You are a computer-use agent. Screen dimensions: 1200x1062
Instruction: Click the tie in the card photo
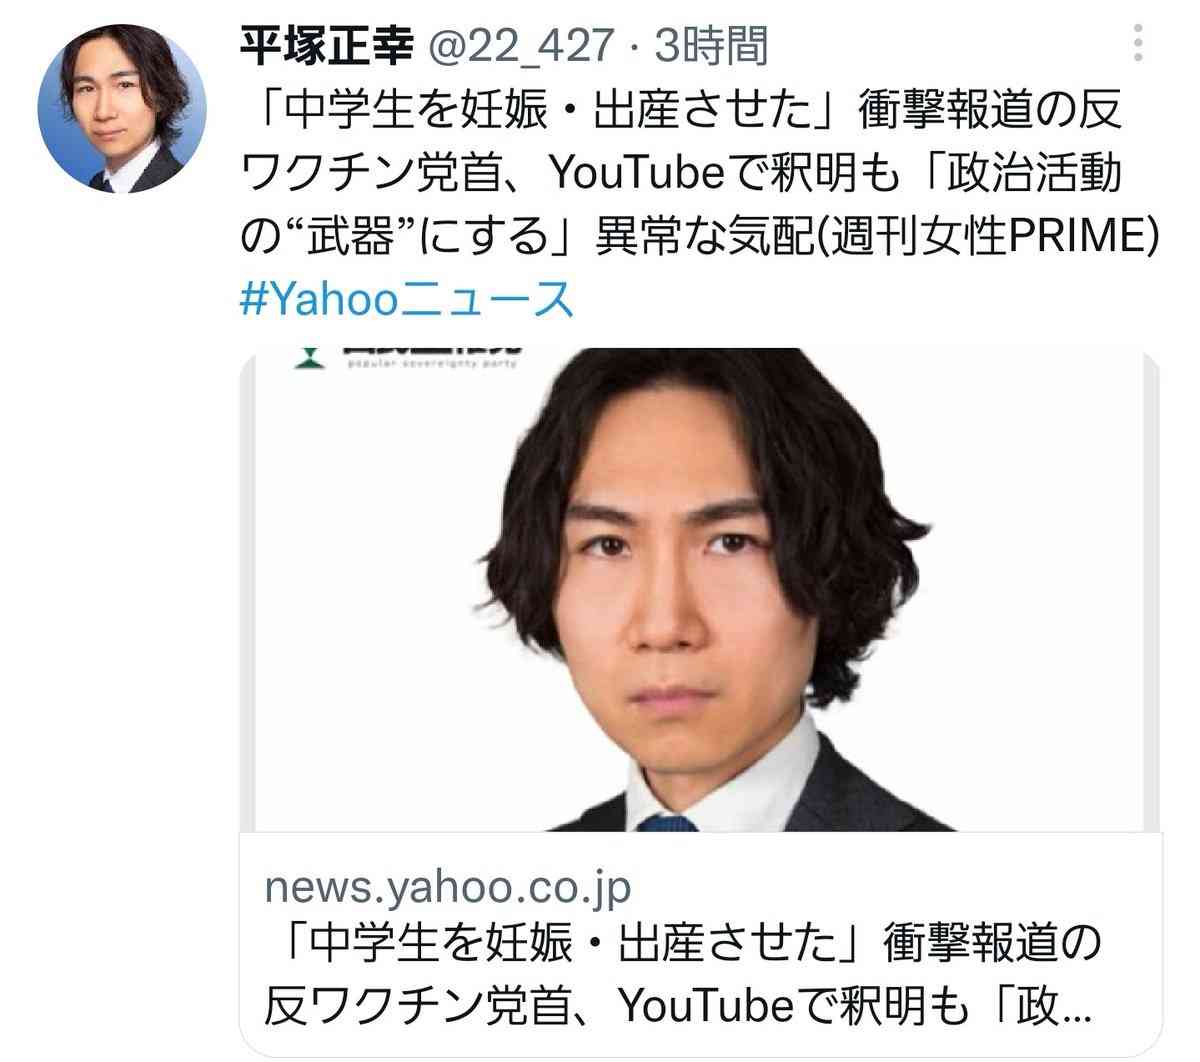667,824
